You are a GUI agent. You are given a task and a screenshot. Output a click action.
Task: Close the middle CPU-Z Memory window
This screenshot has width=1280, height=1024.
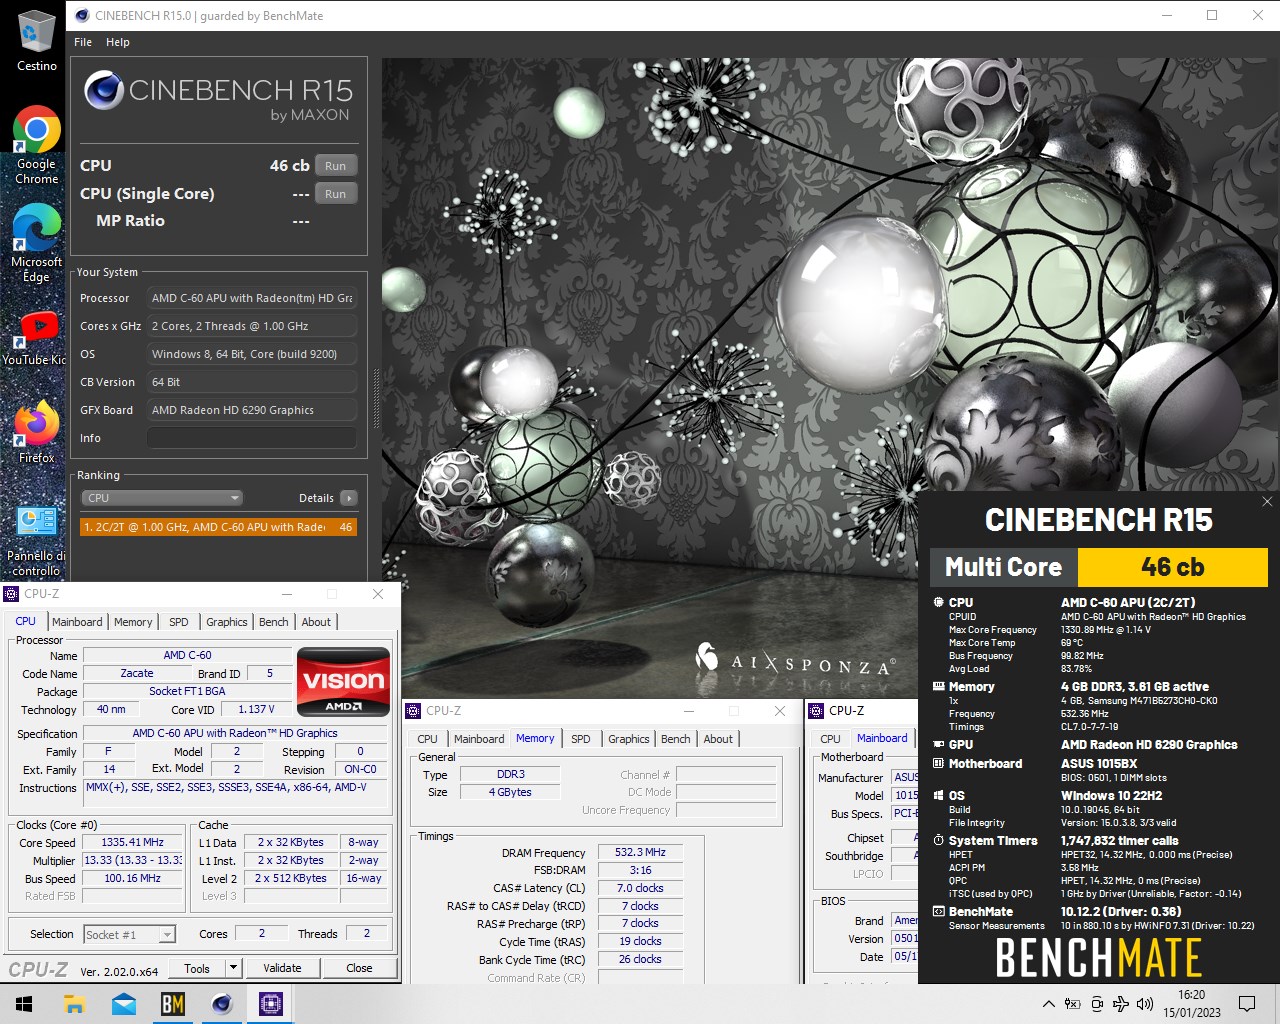pyautogui.click(x=780, y=711)
